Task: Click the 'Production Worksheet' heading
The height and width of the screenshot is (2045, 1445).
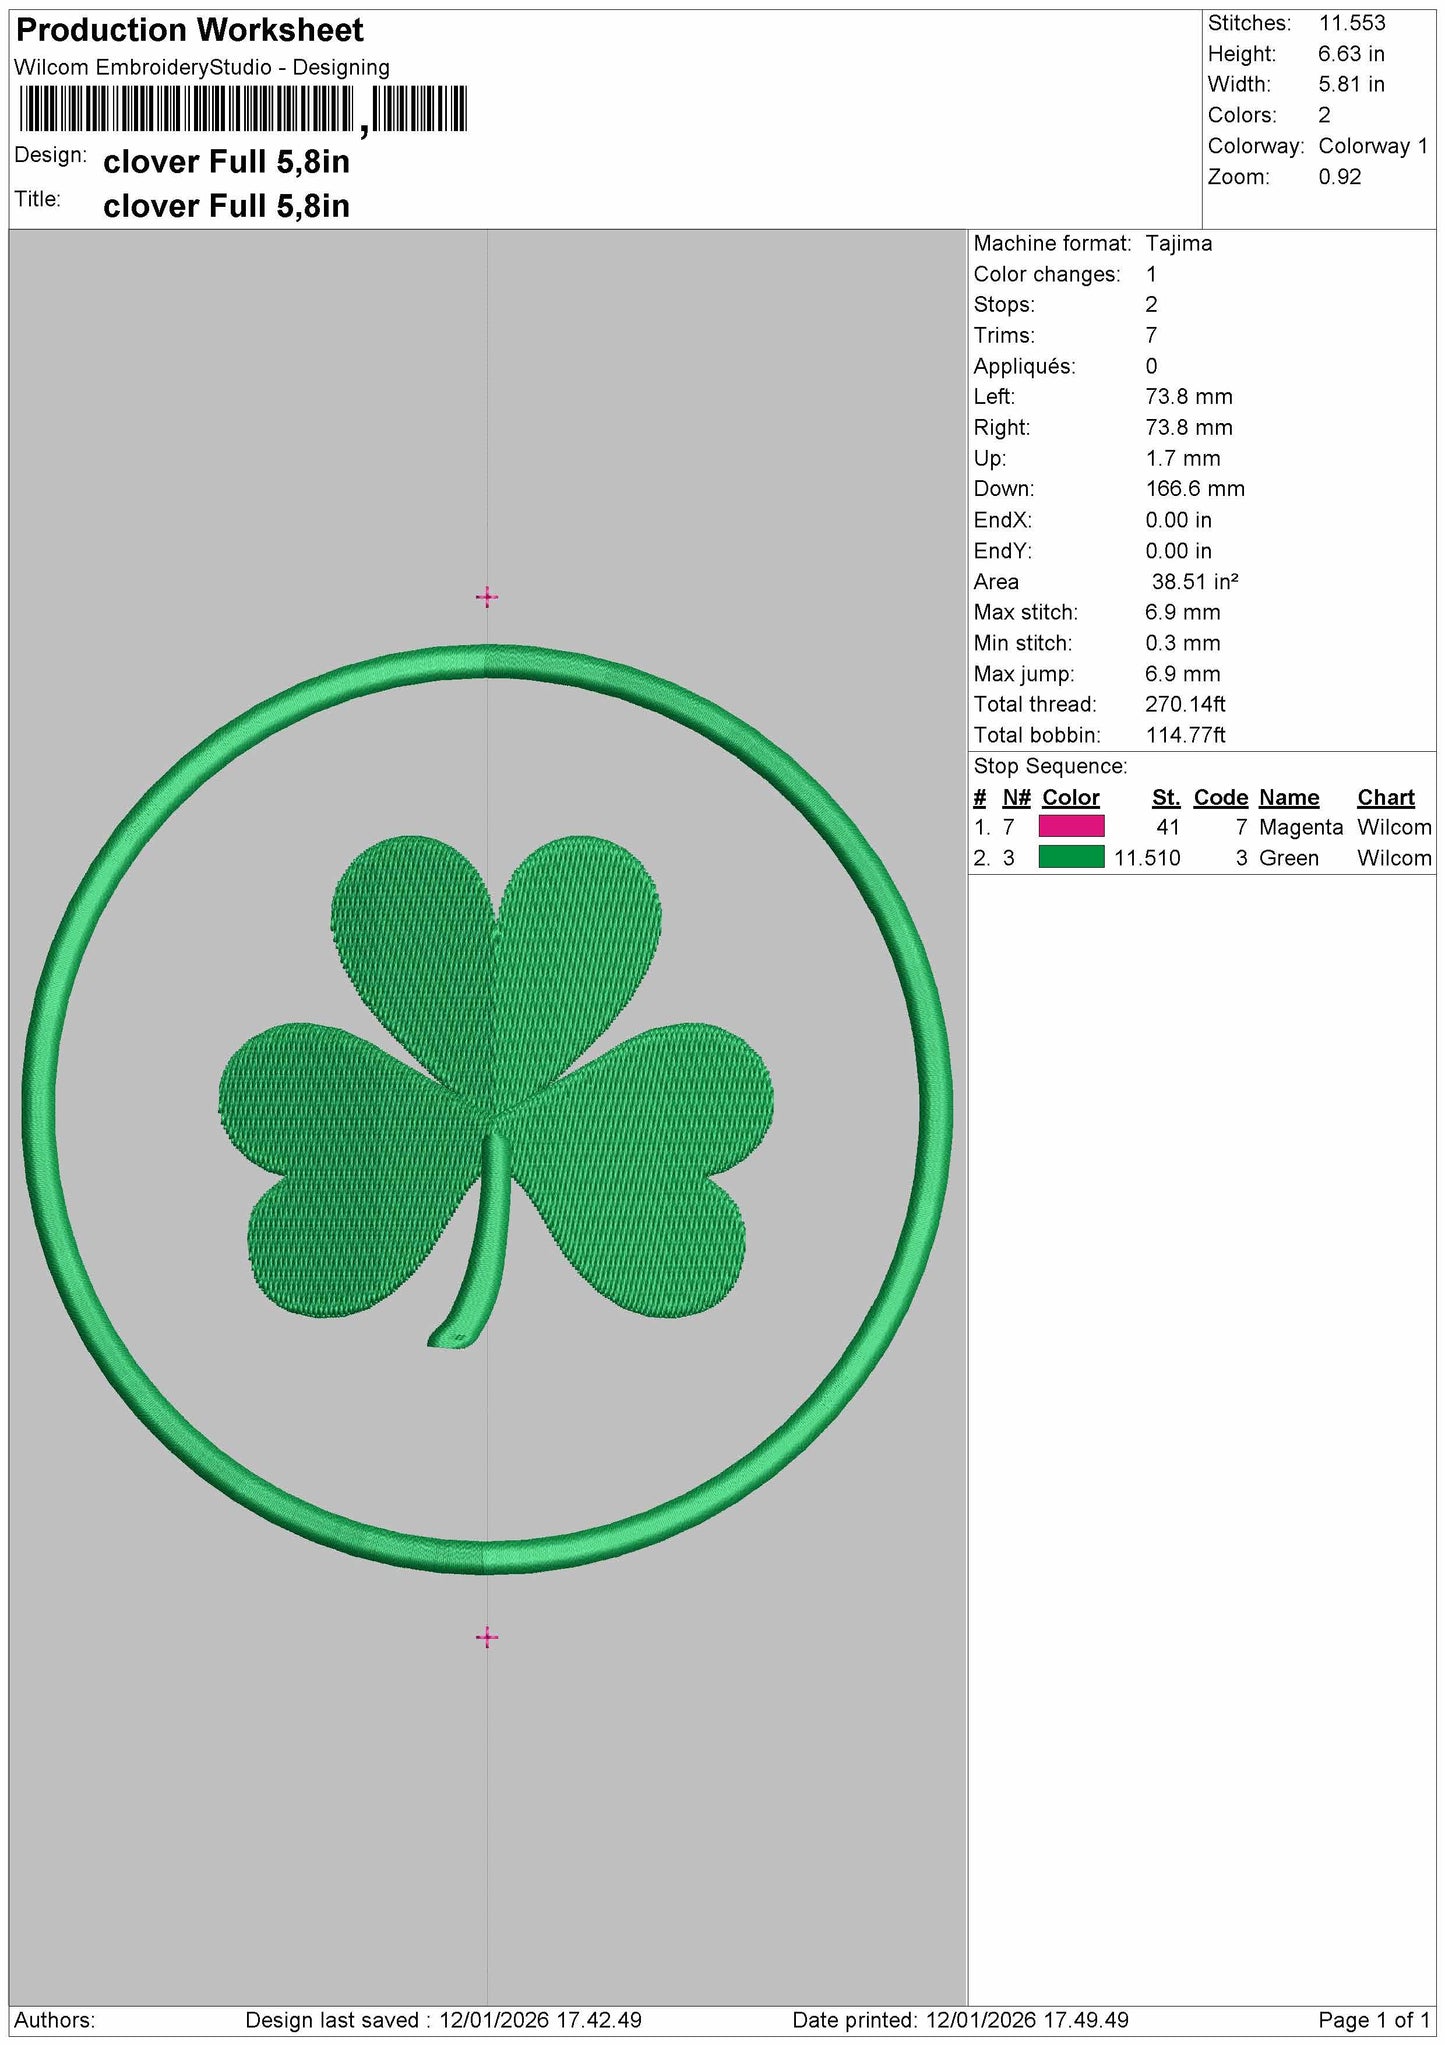Action: coord(190,31)
